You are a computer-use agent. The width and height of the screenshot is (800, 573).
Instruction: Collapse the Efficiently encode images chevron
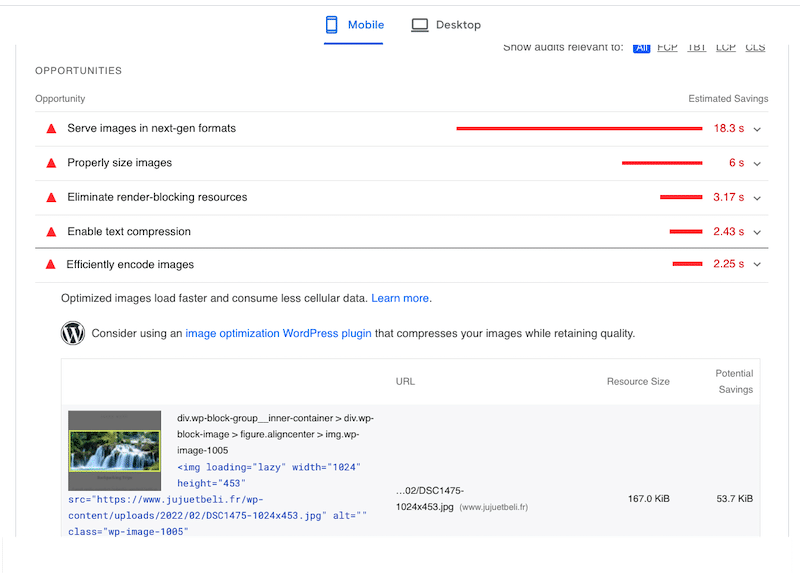[x=757, y=264]
